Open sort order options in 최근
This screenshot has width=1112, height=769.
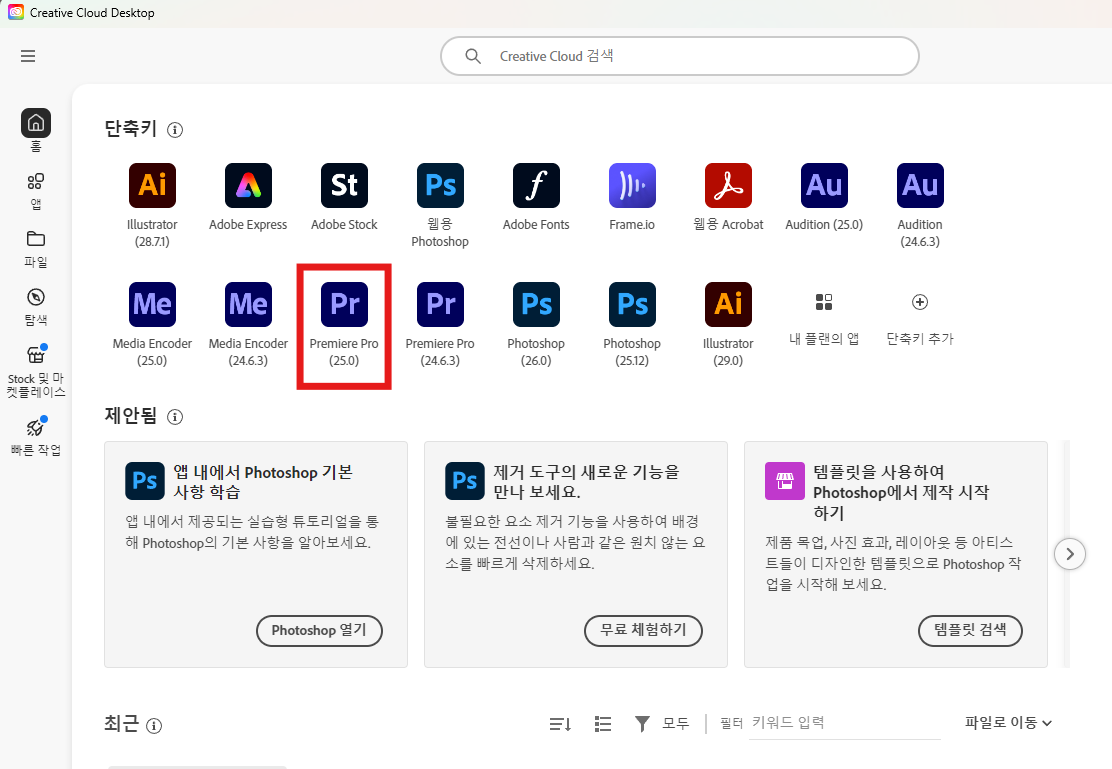coord(560,724)
